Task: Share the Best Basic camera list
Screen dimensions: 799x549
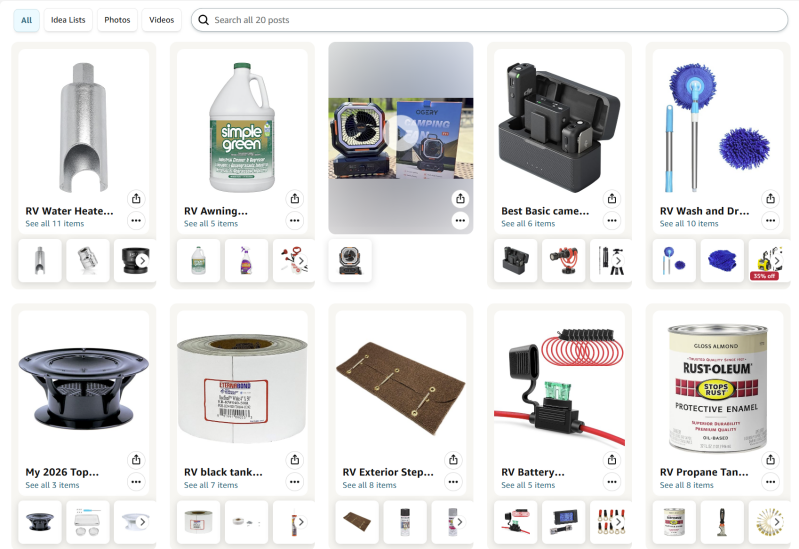Action: 612,198
